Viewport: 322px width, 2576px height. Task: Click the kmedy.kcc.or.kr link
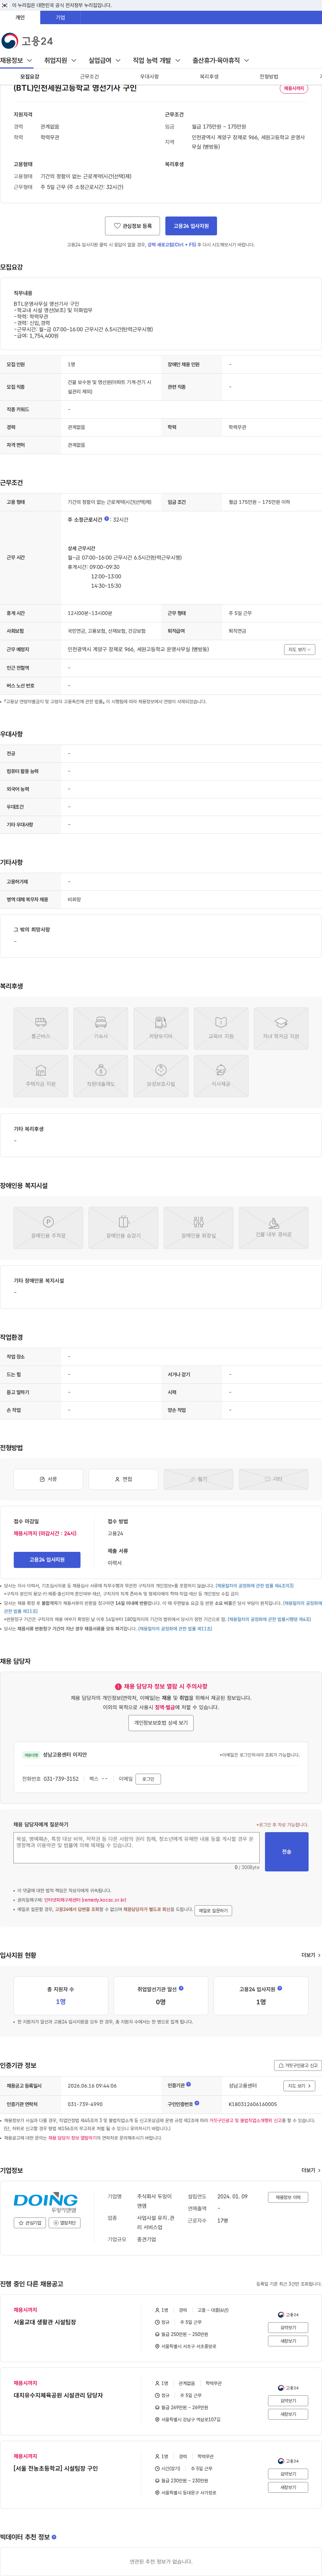[x=85, y=1900]
